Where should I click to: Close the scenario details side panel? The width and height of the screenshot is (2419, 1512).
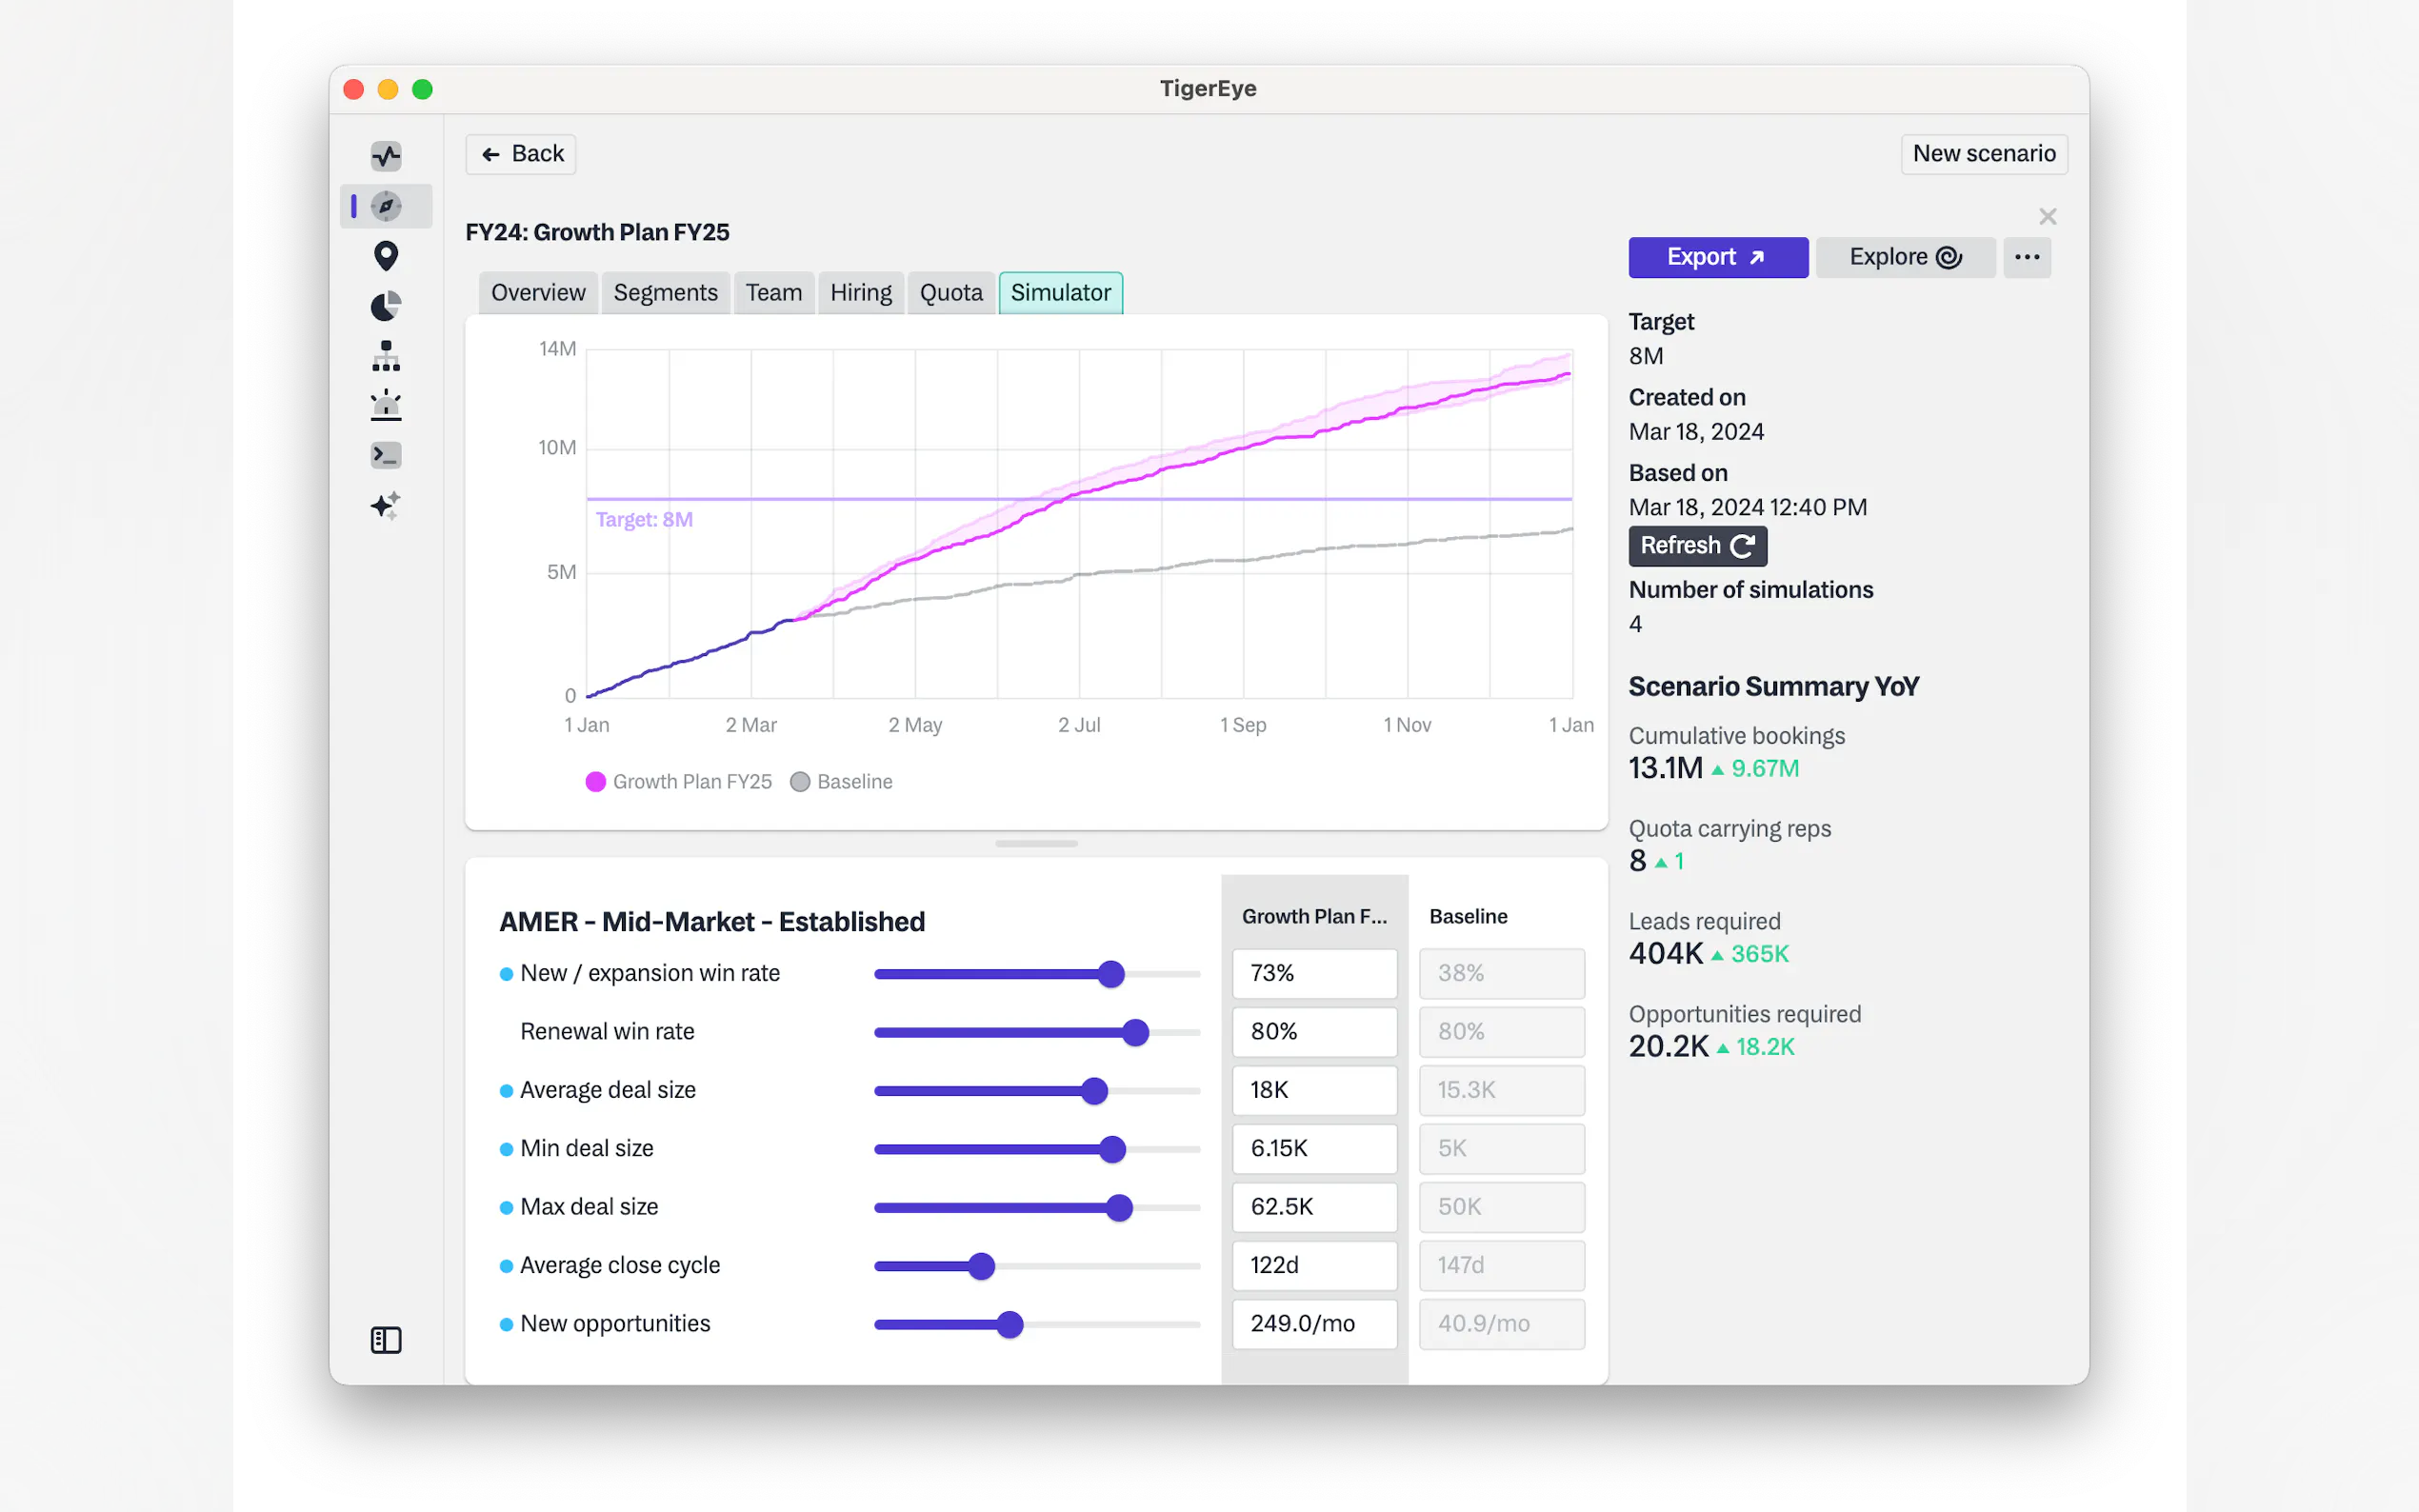pyautogui.click(x=2047, y=217)
